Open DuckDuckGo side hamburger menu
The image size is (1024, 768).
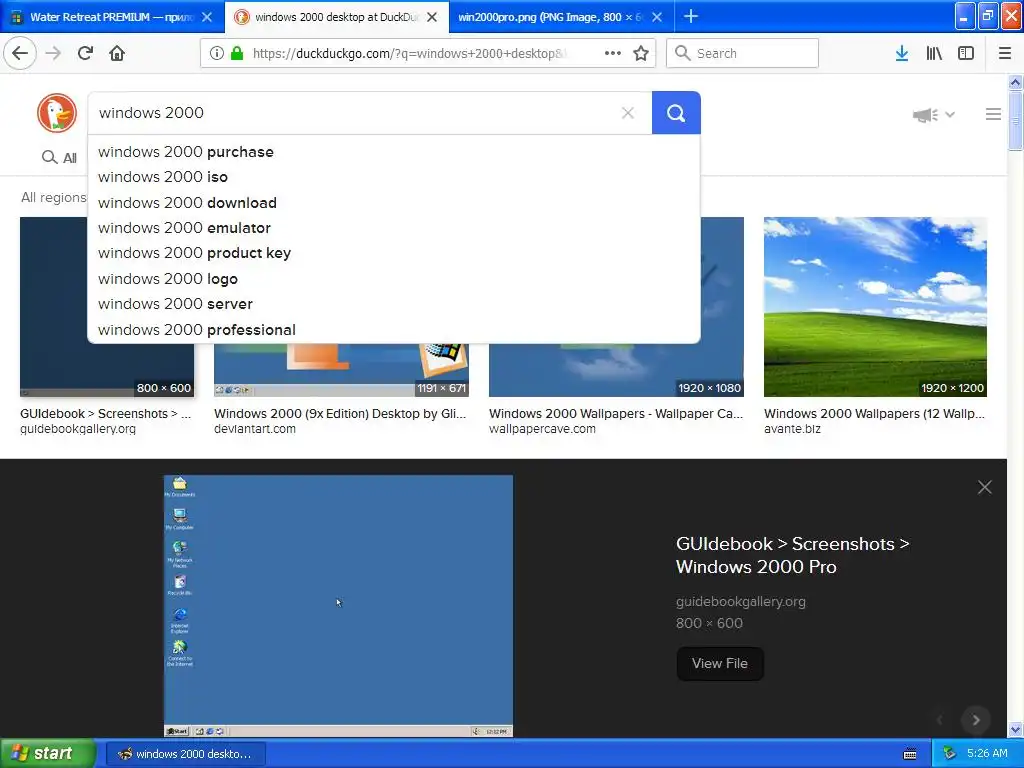click(993, 114)
